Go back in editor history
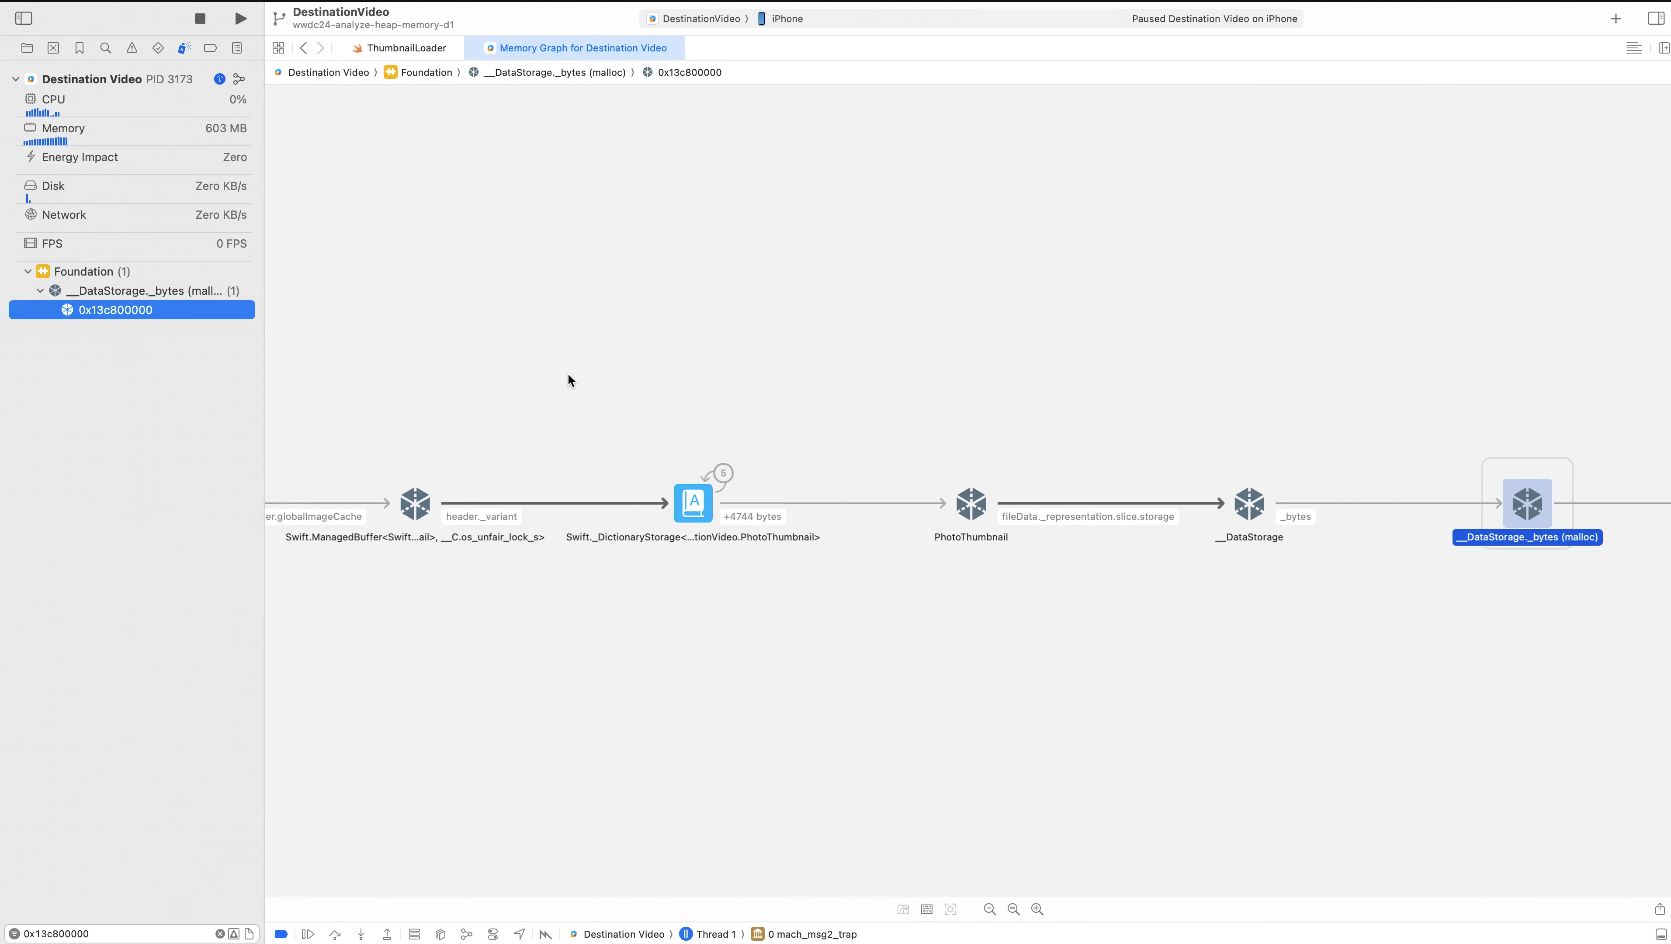The image size is (1671, 944). [x=303, y=48]
